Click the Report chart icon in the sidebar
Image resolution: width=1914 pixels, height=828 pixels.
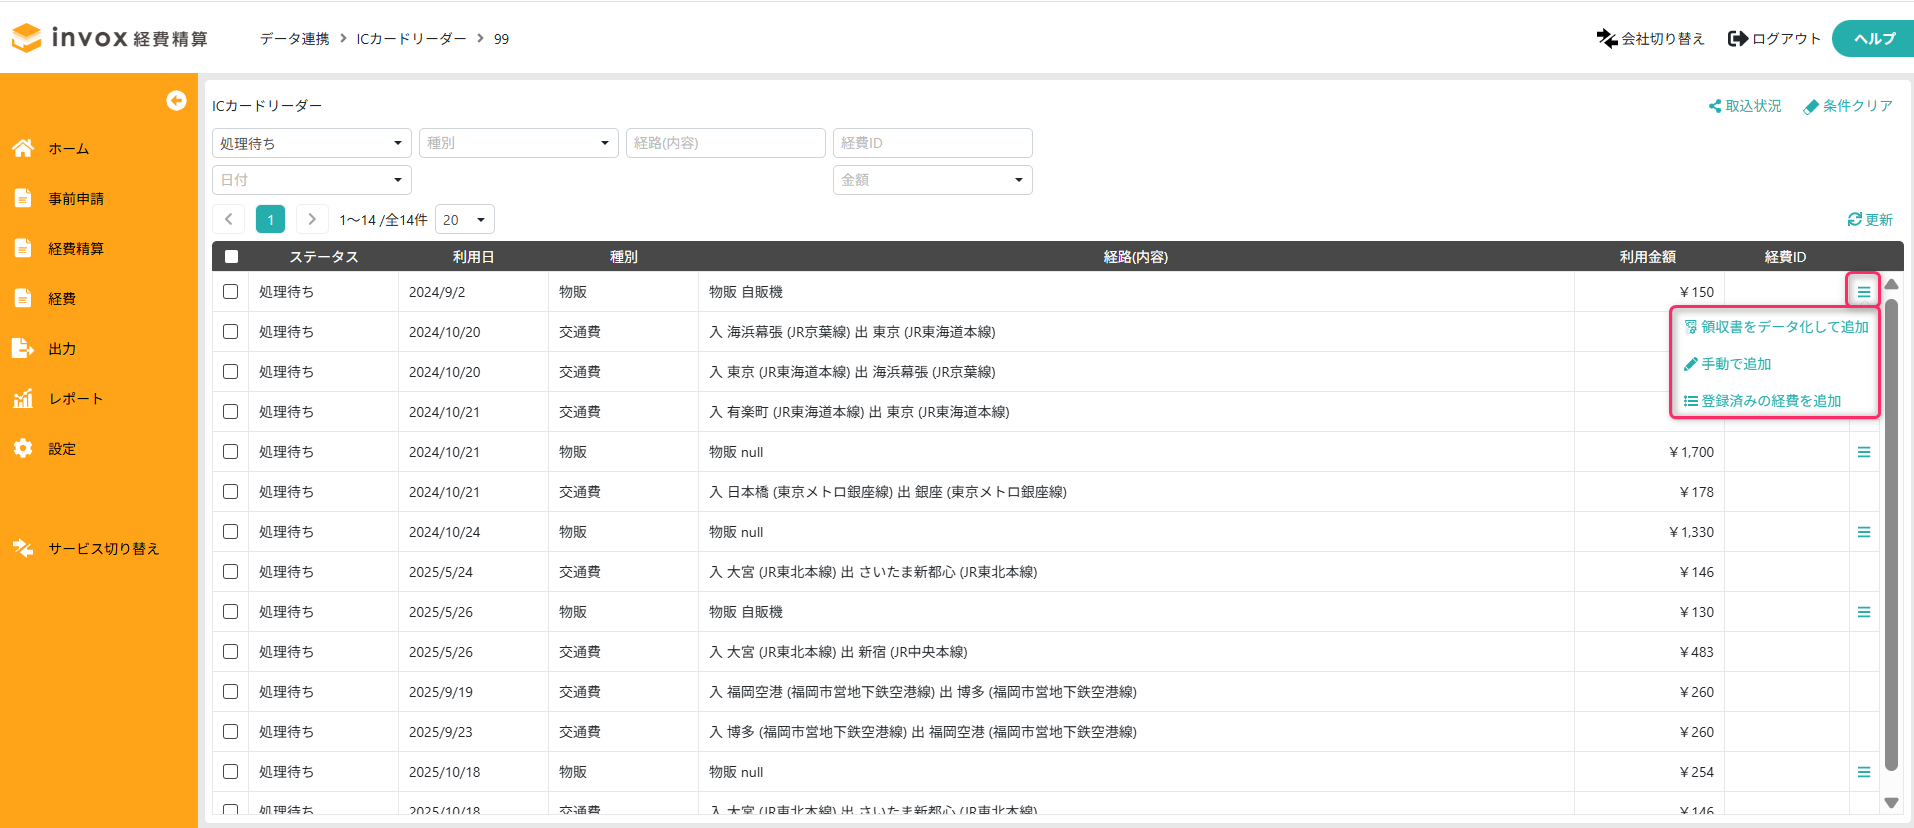(23, 398)
